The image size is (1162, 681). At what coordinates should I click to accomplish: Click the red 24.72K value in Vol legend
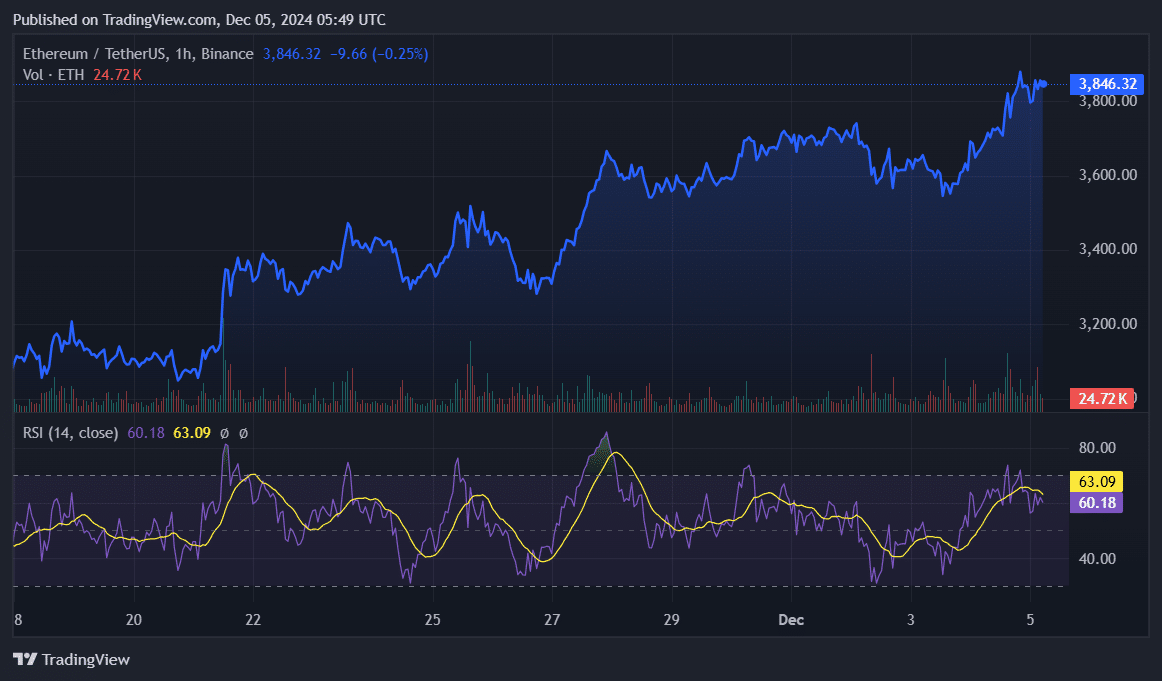point(116,74)
